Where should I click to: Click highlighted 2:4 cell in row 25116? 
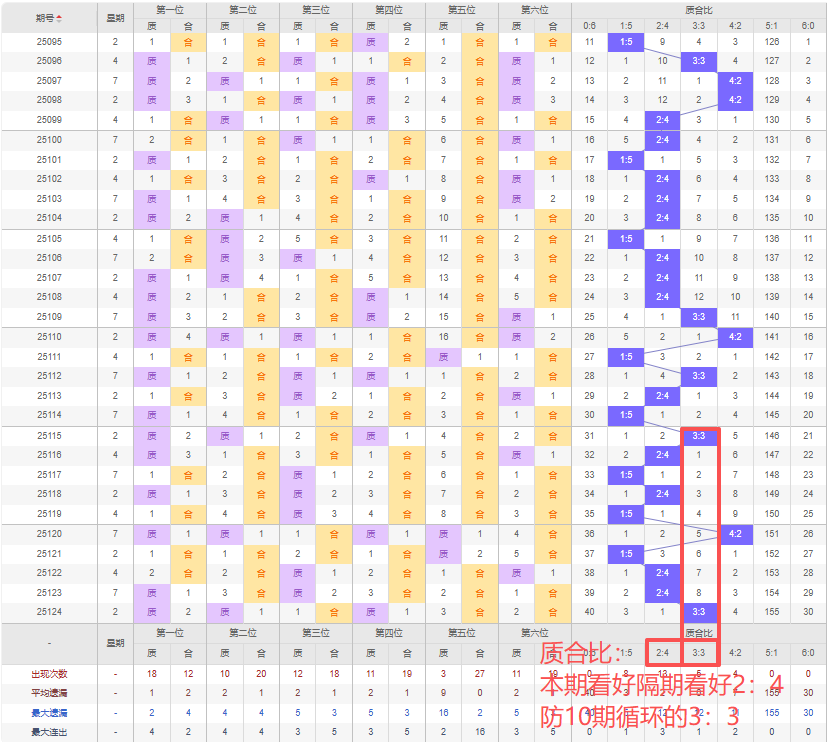point(662,455)
